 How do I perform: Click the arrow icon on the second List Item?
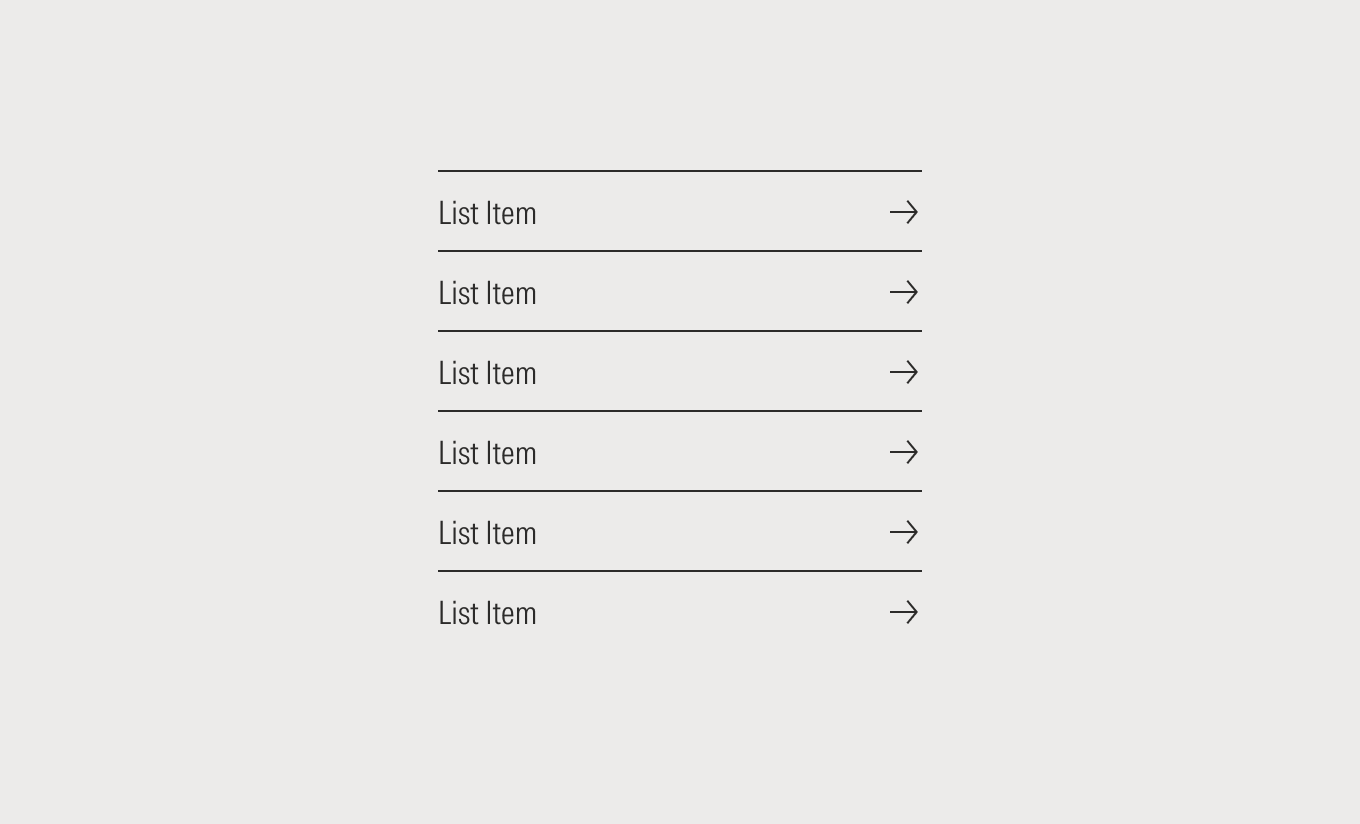[904, 292]
